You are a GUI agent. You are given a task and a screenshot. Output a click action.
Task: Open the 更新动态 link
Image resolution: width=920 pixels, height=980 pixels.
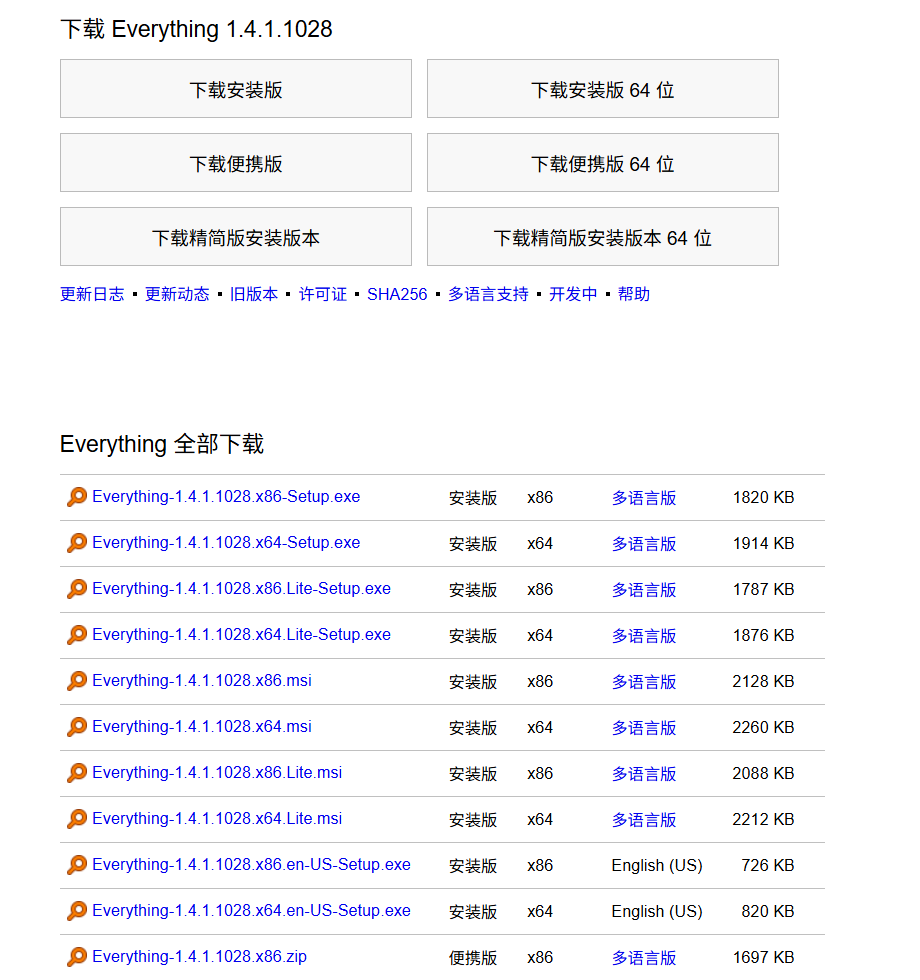(177, 294)
